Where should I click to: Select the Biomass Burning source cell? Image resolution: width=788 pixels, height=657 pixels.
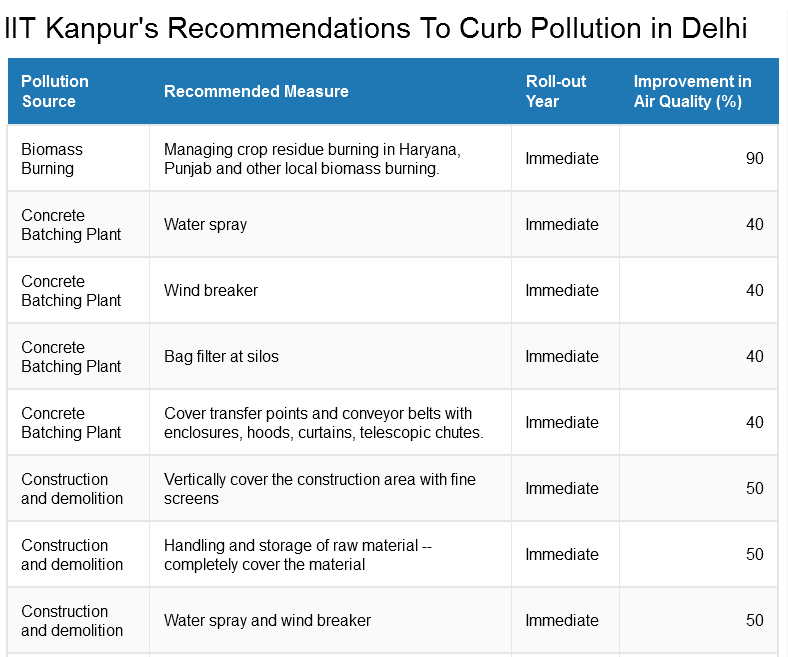(x=79, y=158)
